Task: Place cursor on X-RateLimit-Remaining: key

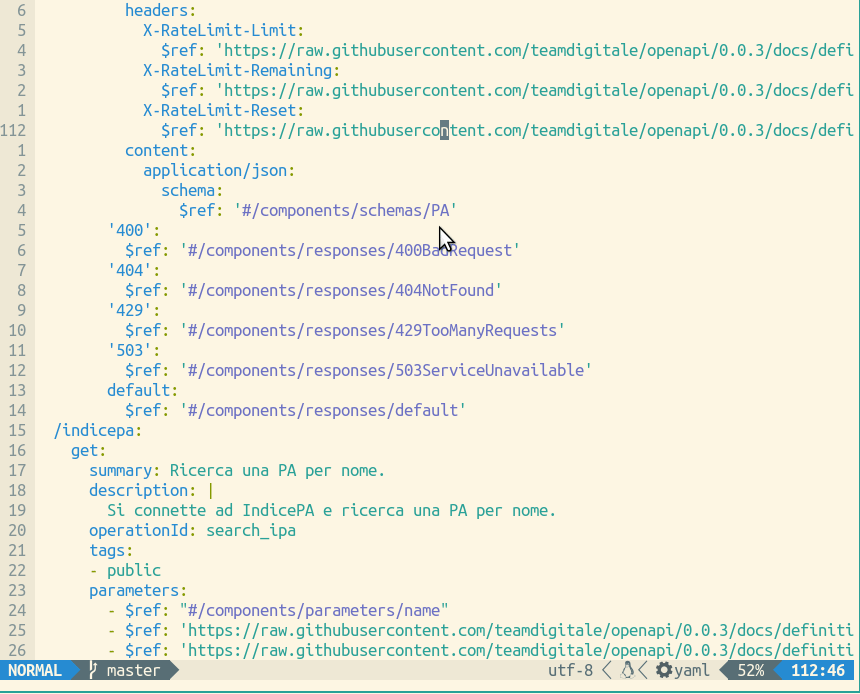Action: click(x=241, y=70)
